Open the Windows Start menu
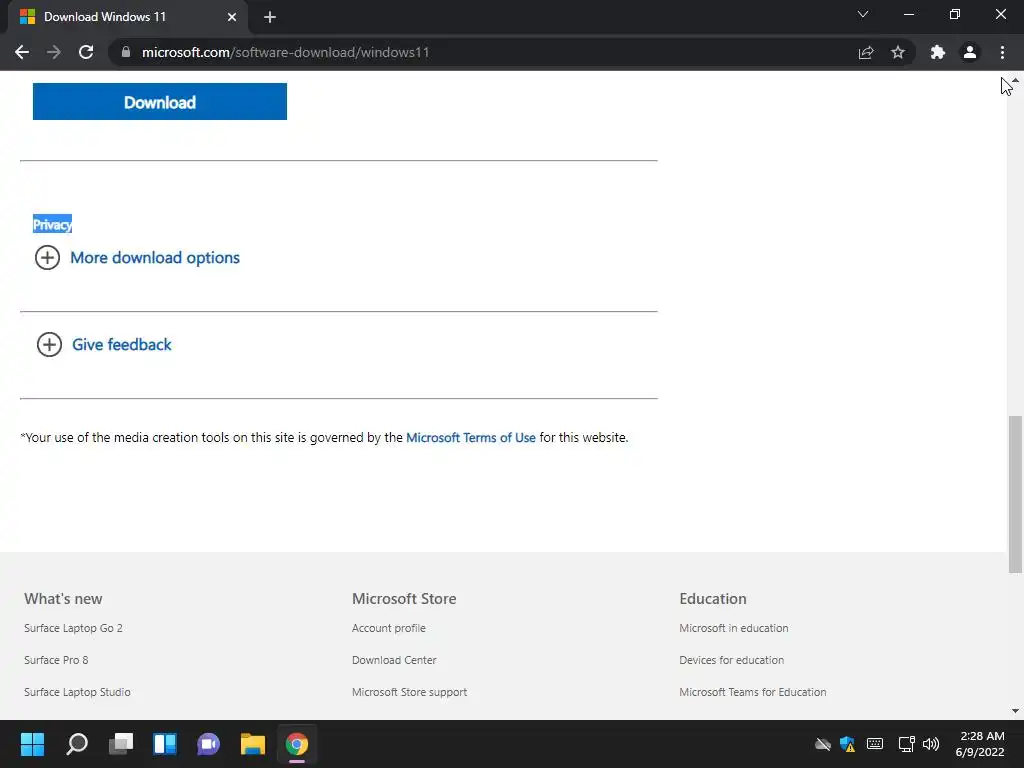The height and width of the screenshot is (768, 1024). click(x=32, y=744)
